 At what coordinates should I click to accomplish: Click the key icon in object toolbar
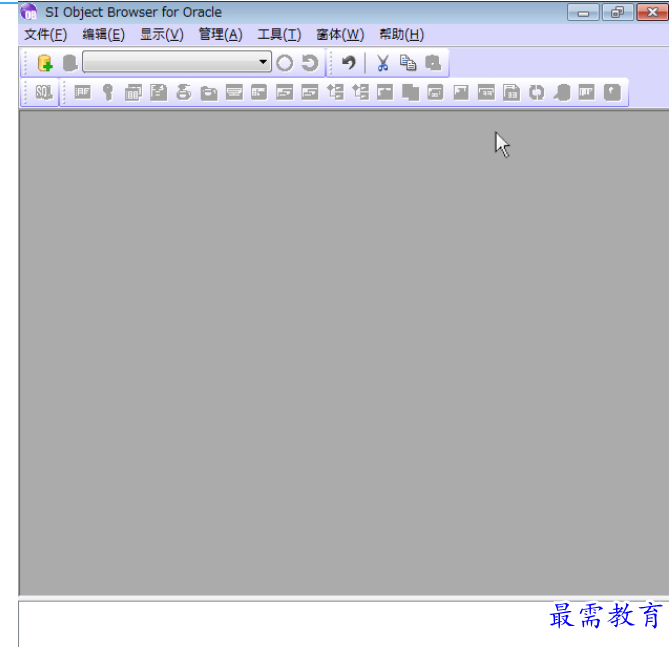click(108, 92)
